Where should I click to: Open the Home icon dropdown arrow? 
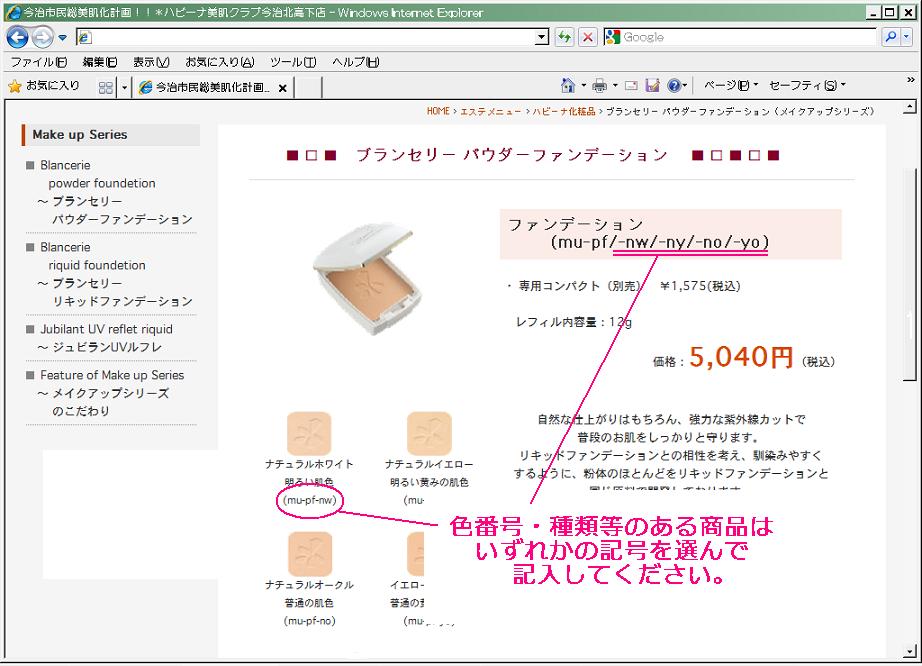[584, 86]
